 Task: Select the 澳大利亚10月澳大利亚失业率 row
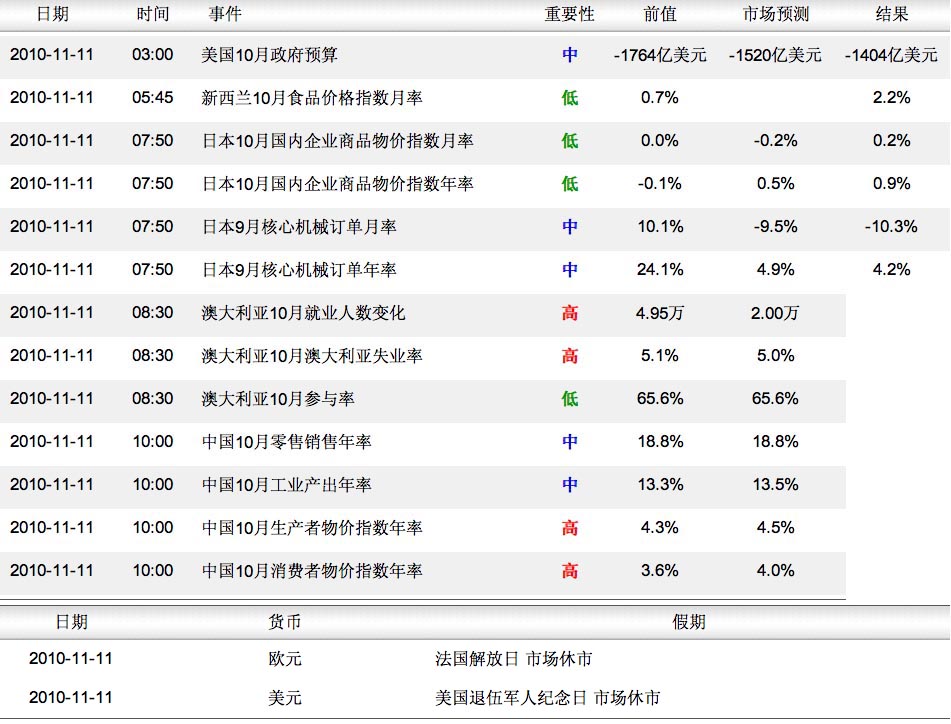coord(312,356)
